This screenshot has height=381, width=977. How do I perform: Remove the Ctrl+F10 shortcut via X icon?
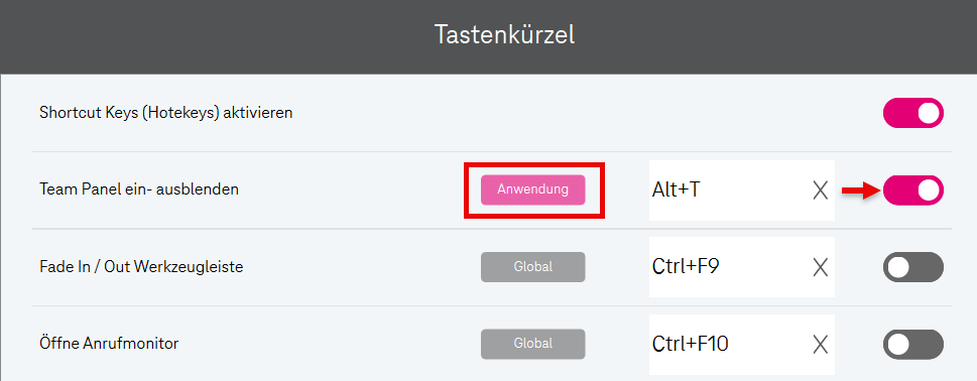pos(820,345)
